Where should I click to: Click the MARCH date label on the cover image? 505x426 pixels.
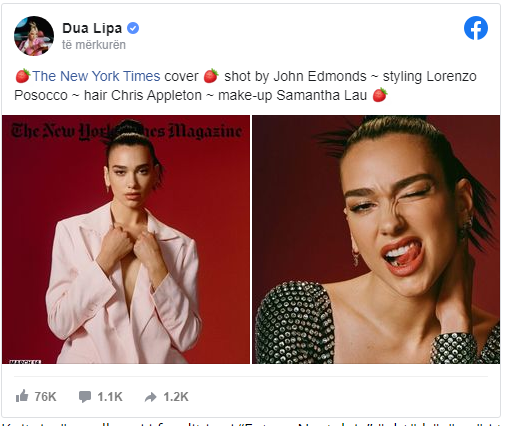tap(25, 362)
